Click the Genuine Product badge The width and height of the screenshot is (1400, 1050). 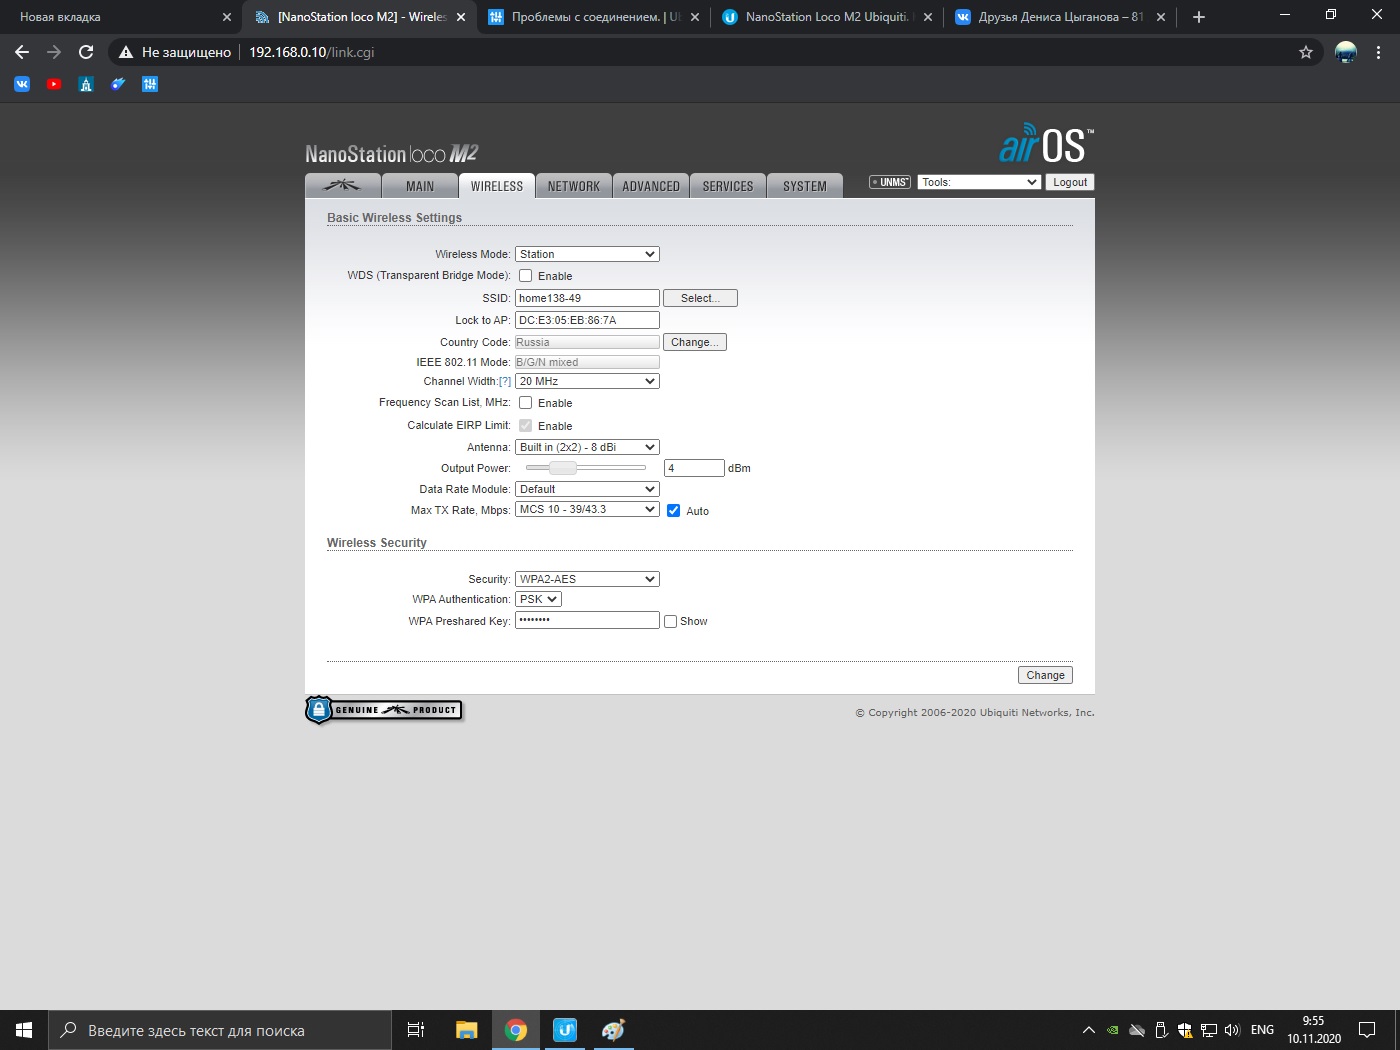(384, 710)
